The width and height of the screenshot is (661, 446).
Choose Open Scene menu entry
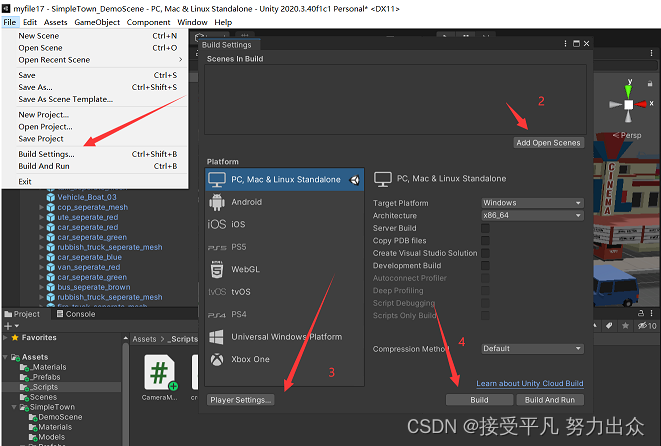coord(97,48)
